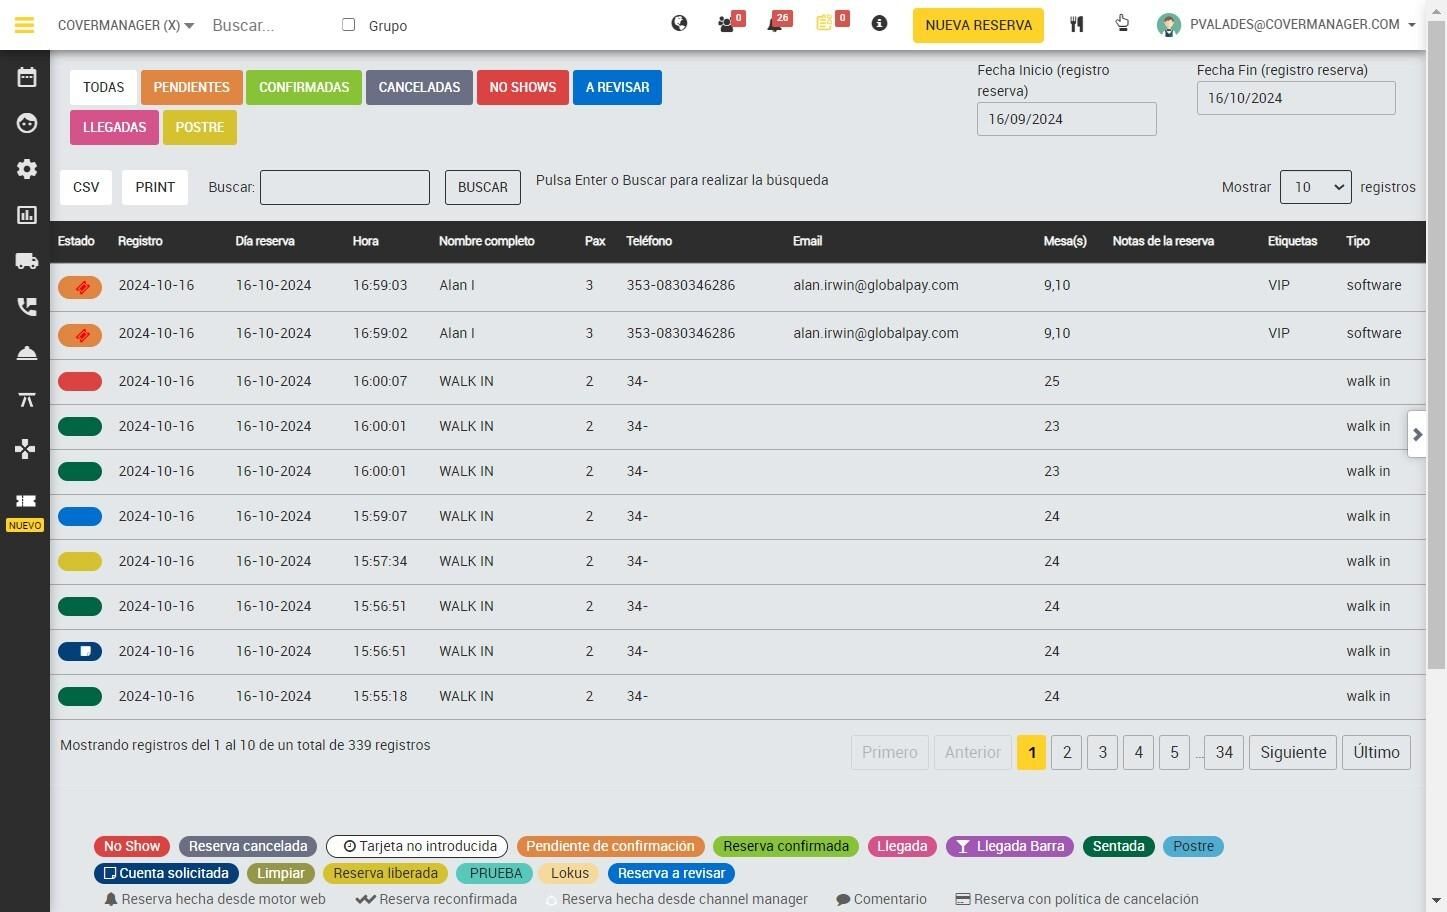Open the calendar icon in the sidebar
This screenshot has height=912, width=1447.
[x=26, y=77]
